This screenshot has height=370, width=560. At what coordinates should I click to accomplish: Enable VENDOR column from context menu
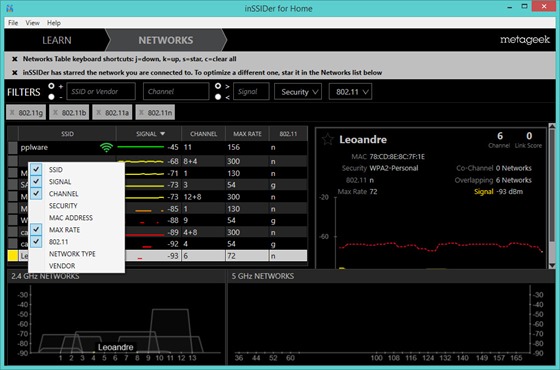(62, 266)
